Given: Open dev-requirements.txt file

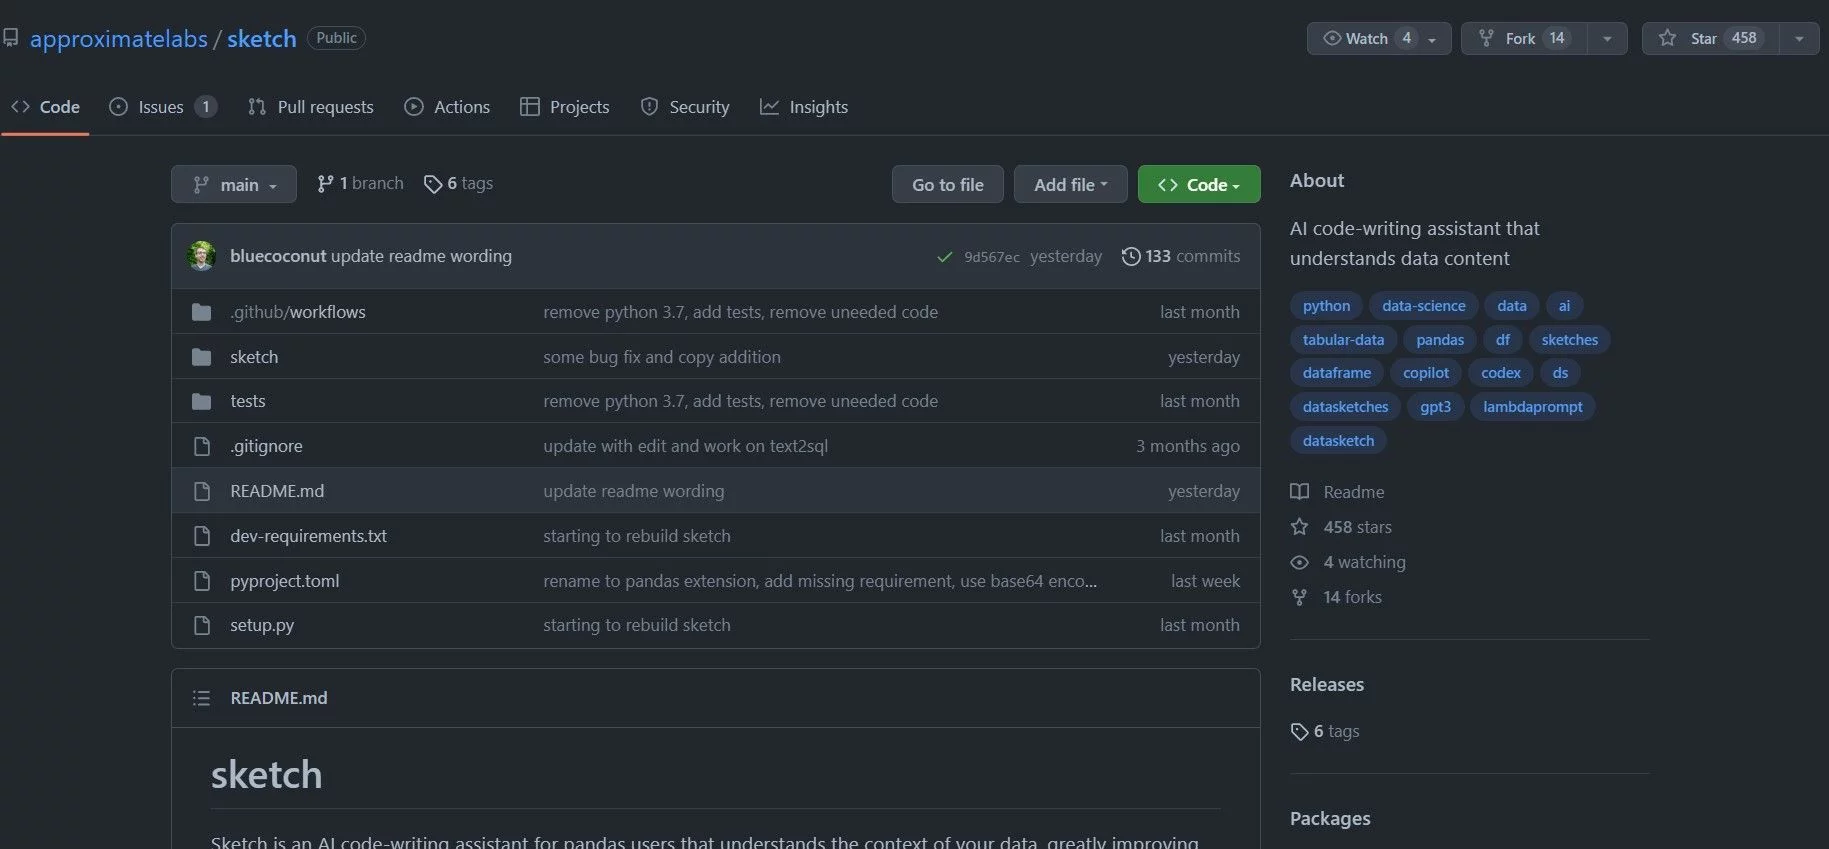Looking at the screenshot, I should (308, 536).
